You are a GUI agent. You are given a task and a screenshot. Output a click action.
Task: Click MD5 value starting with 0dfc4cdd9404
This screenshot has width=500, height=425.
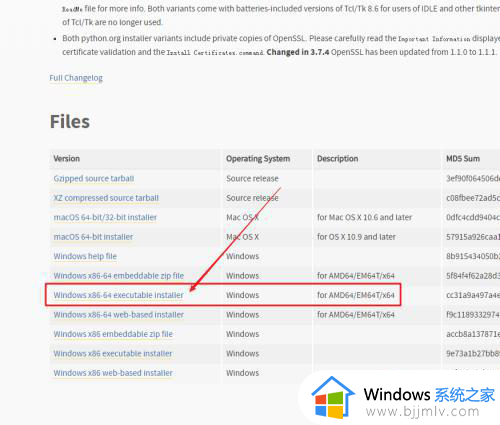(473, 217)
